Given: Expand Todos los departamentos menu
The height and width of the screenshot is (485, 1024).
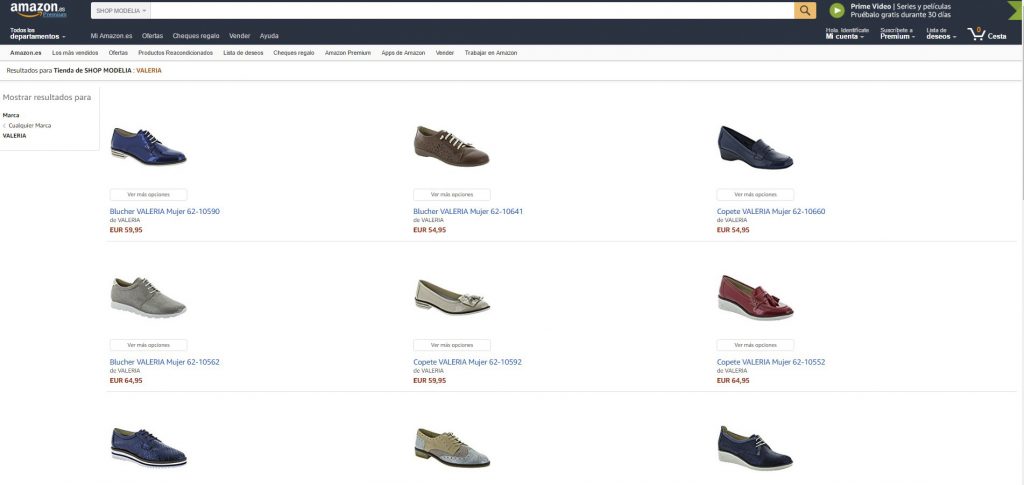Looking at the screenshot, I should (x=37, y=33).
